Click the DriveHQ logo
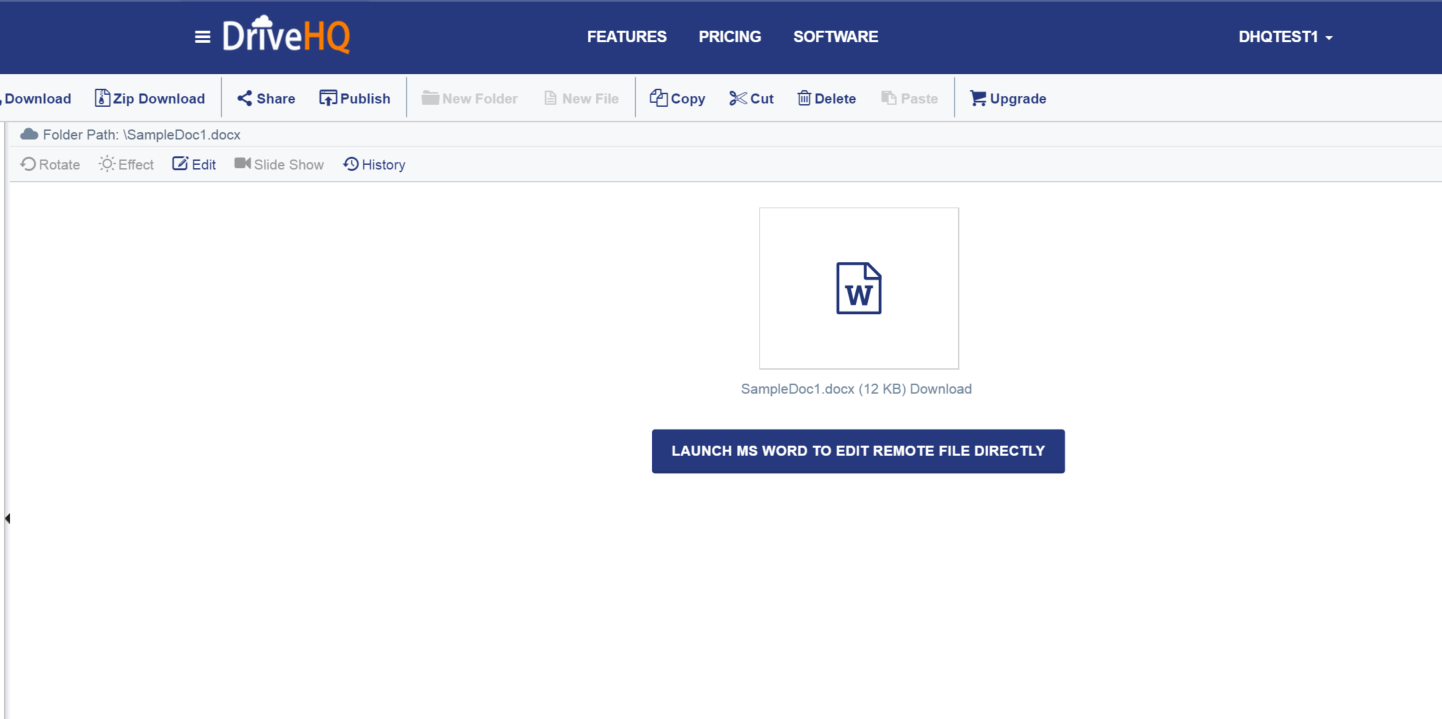This screenshot has height=719, width=1442. point(286,36)
